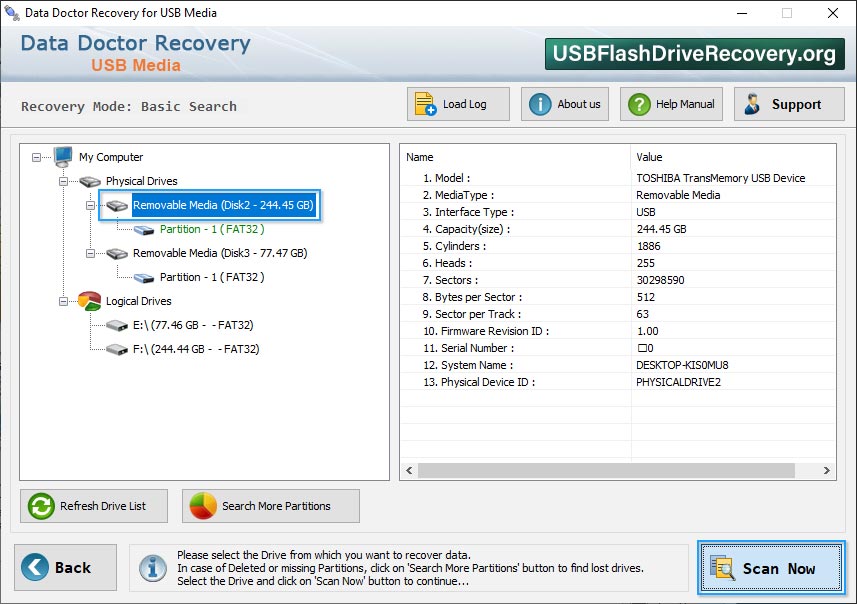
Task: Click the Name column header
Action: point(515,157)
